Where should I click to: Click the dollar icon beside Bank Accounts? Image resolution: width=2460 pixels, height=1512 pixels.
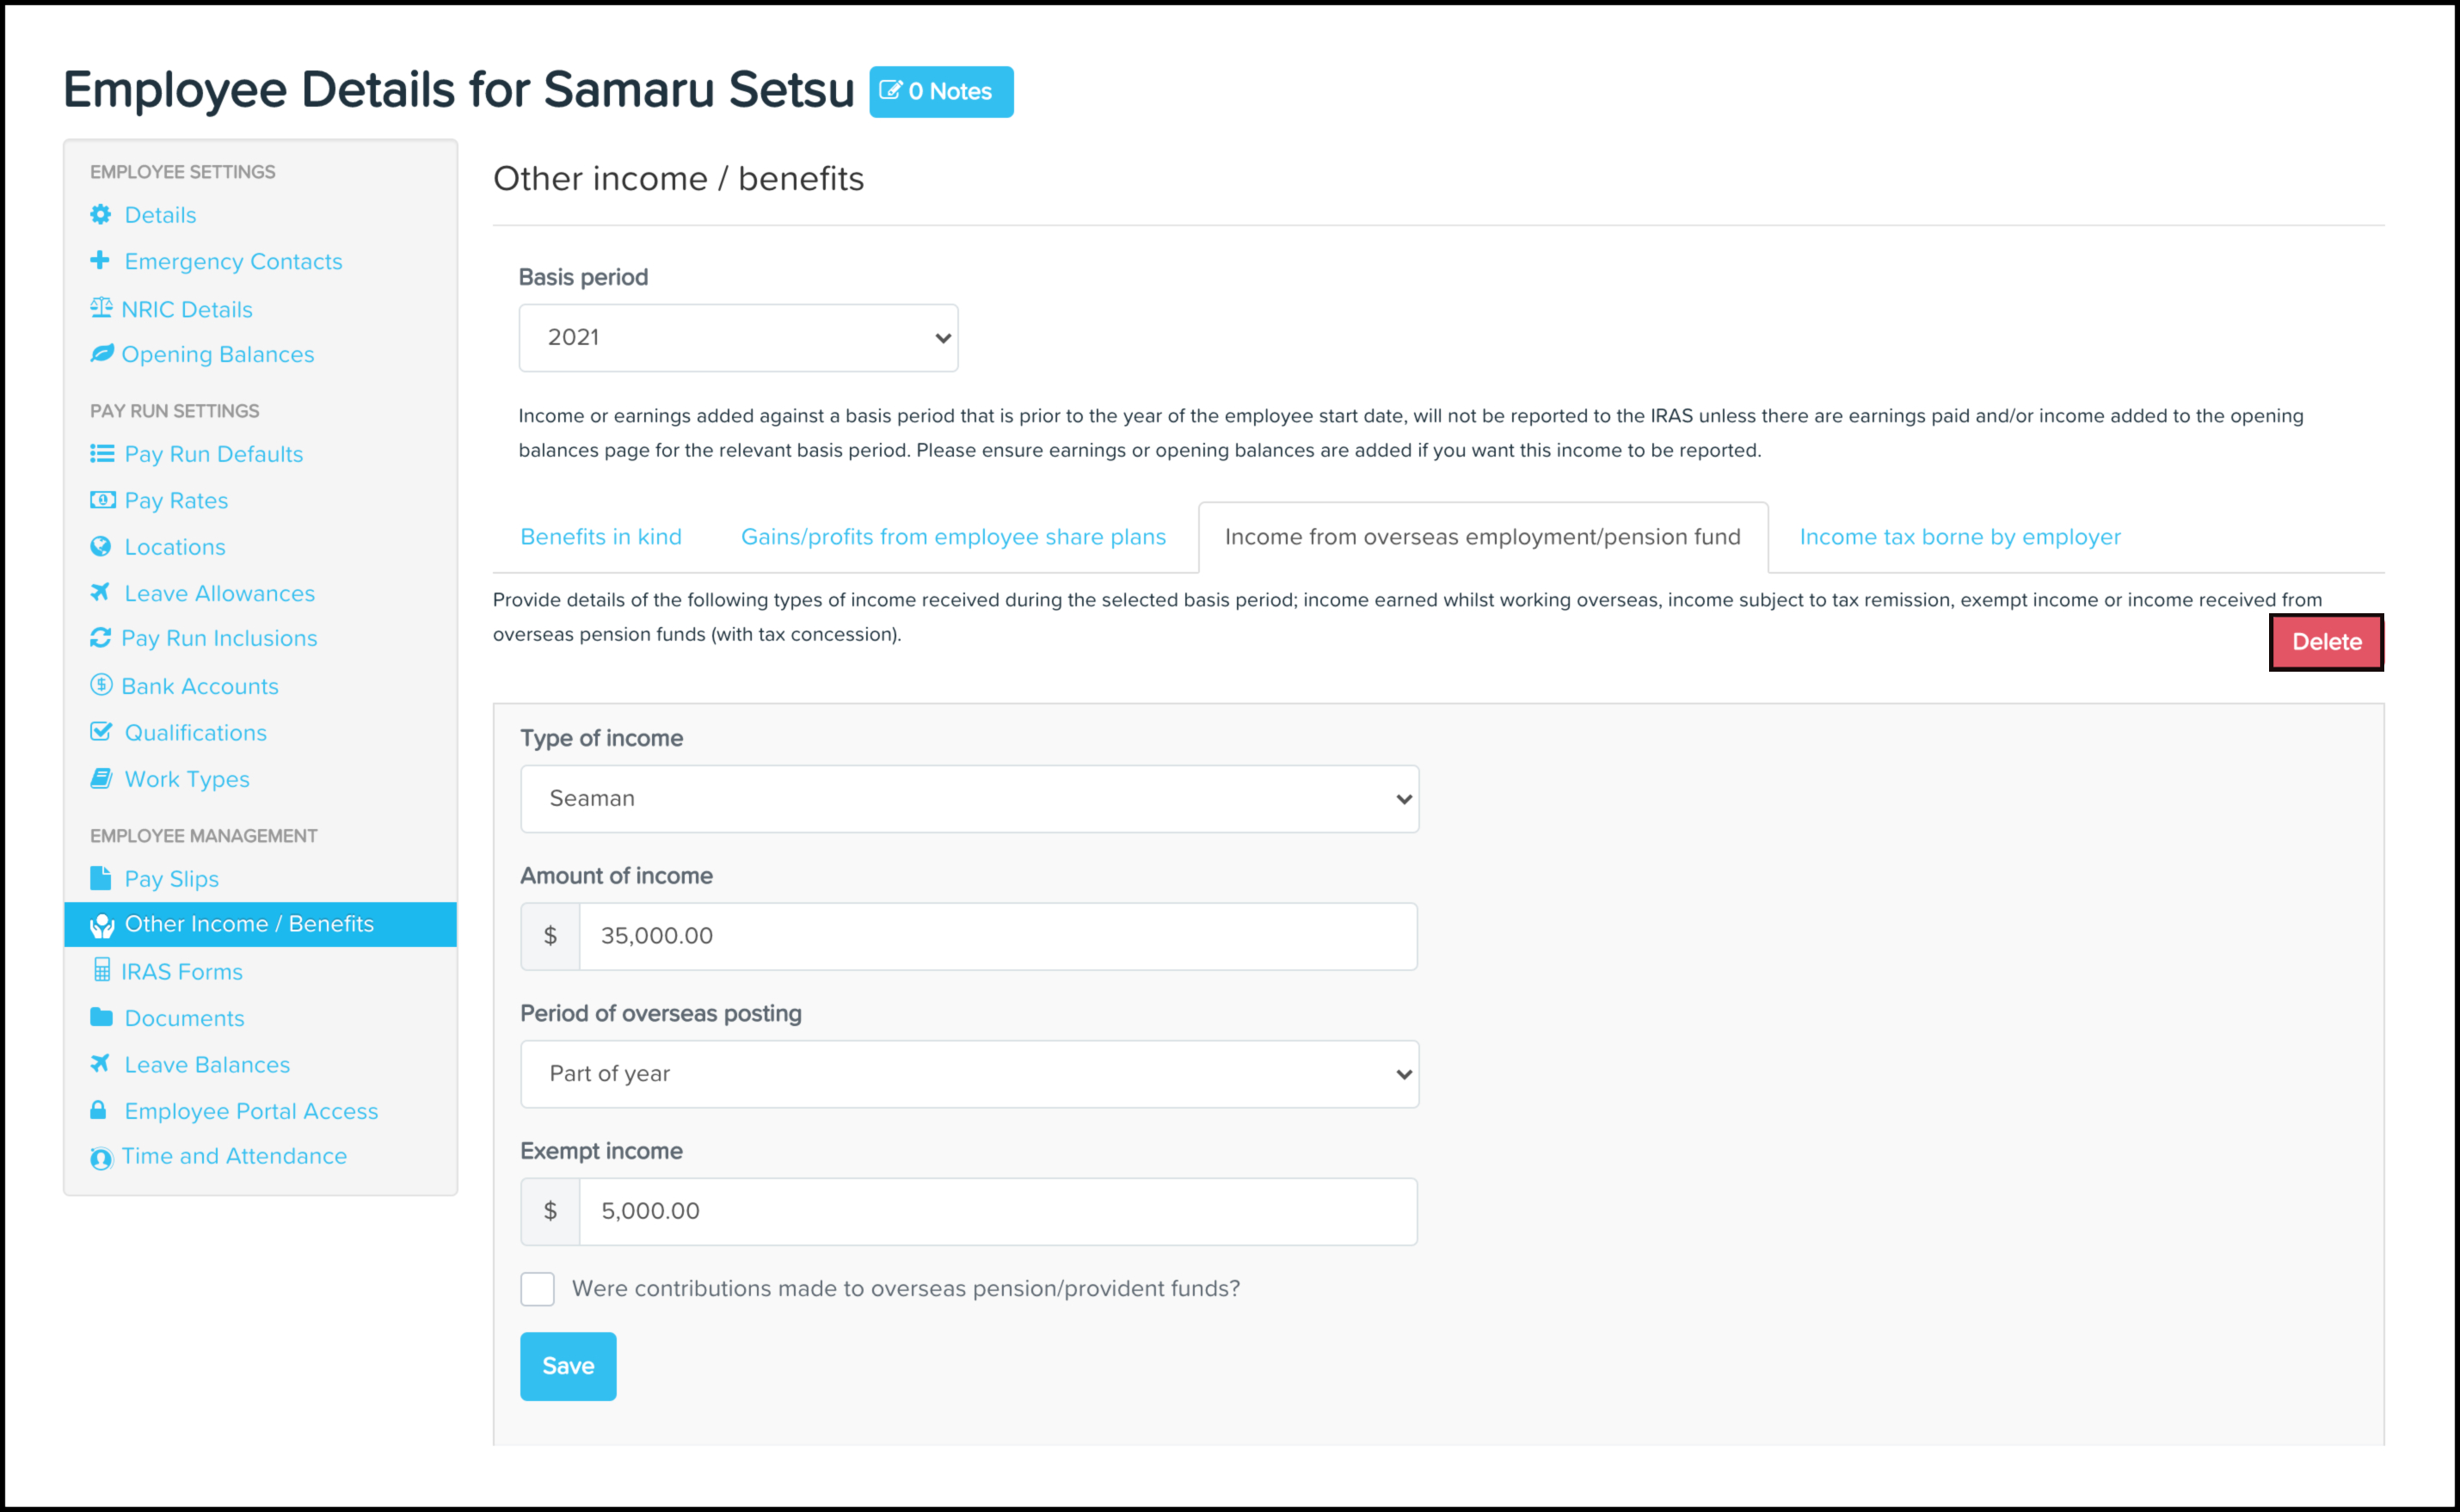pyautogui.click(x=101, y=684)
